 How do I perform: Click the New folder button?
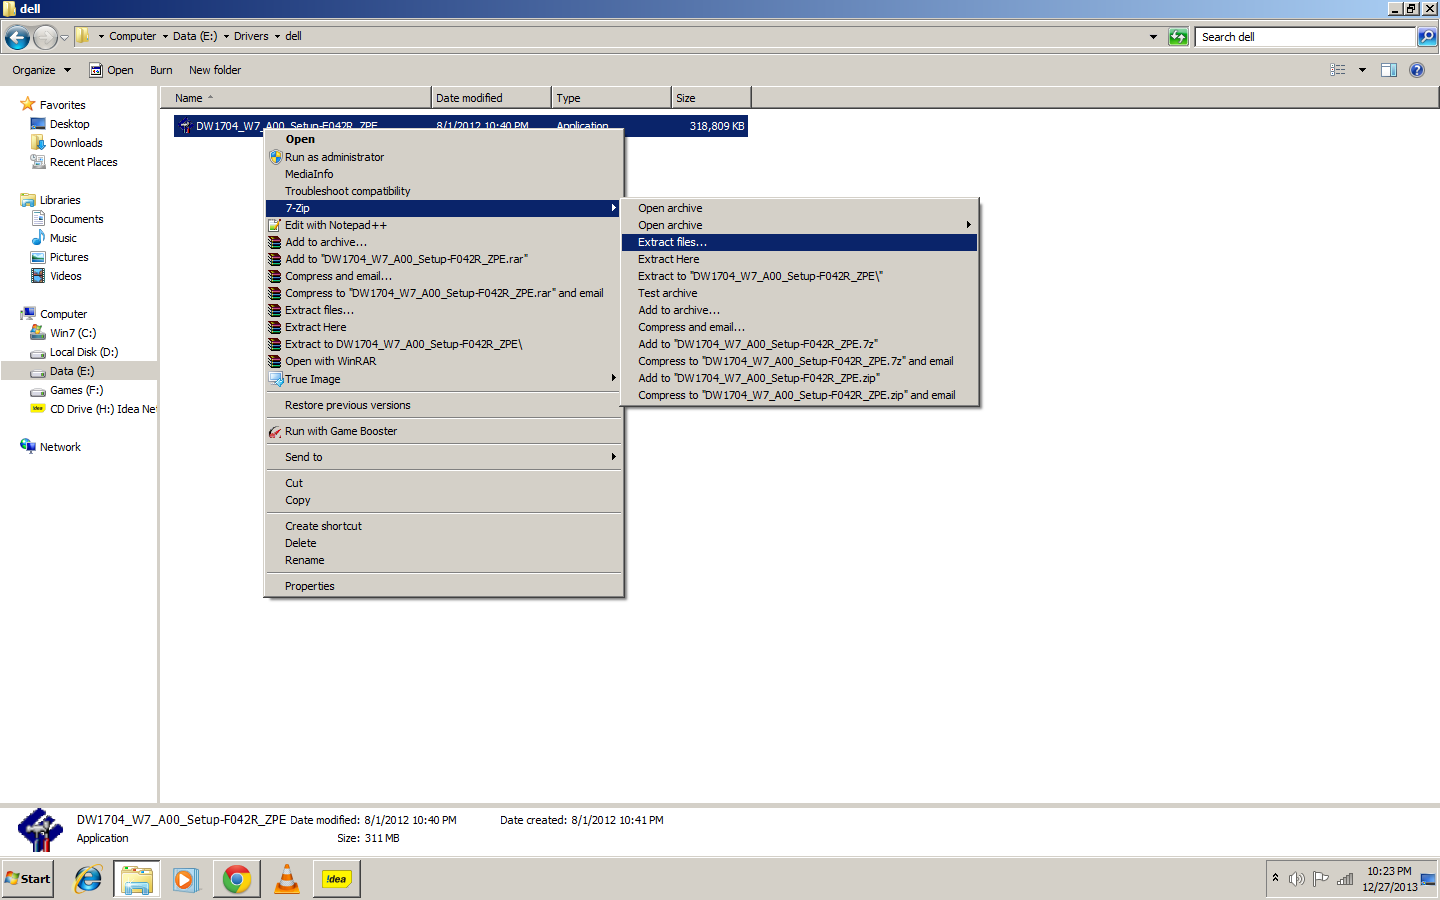215,70
